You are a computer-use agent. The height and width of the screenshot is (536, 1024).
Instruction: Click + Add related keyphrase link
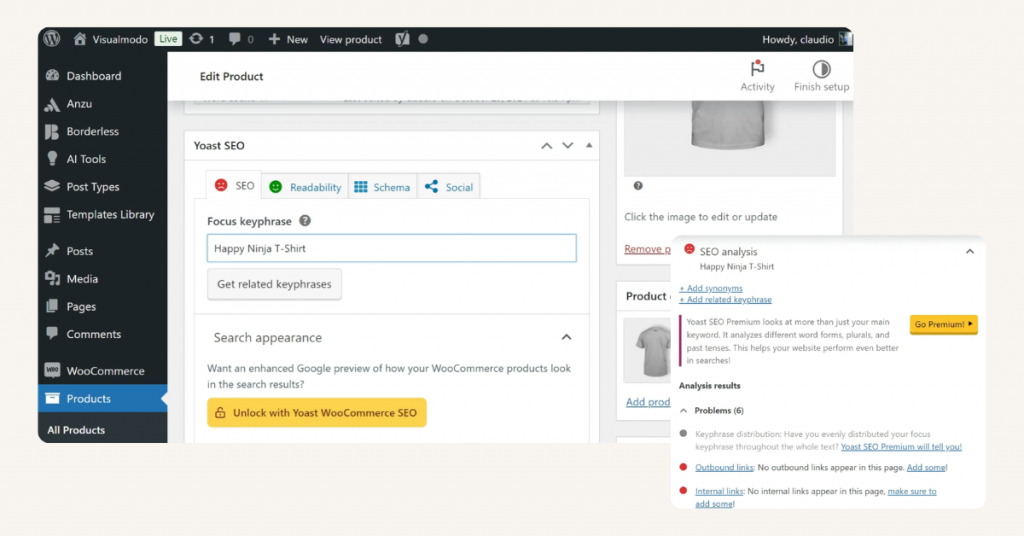tap(726, 300)
